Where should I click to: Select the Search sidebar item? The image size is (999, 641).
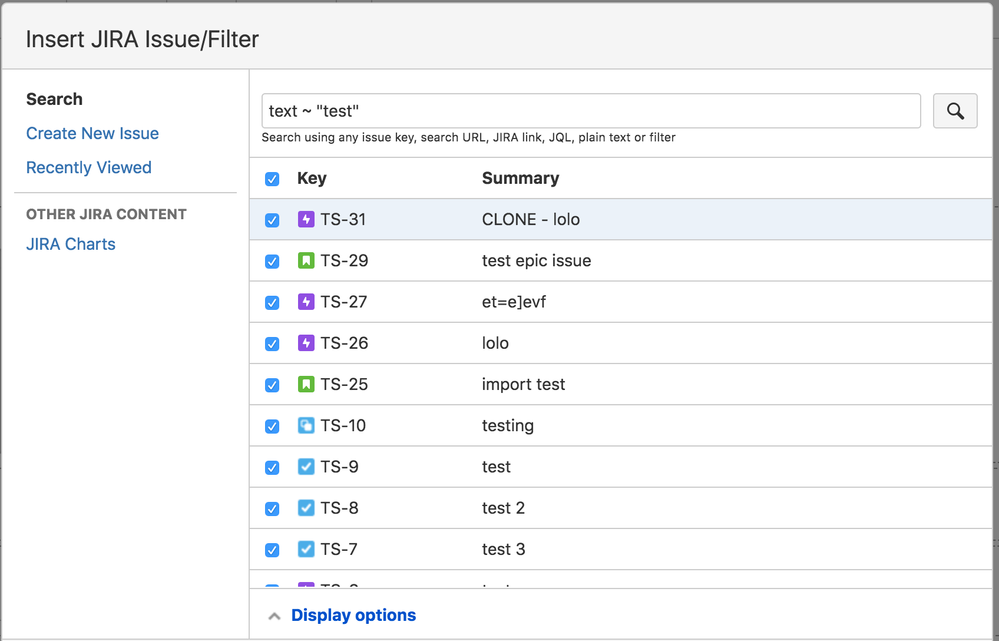[x=54, y=99]
